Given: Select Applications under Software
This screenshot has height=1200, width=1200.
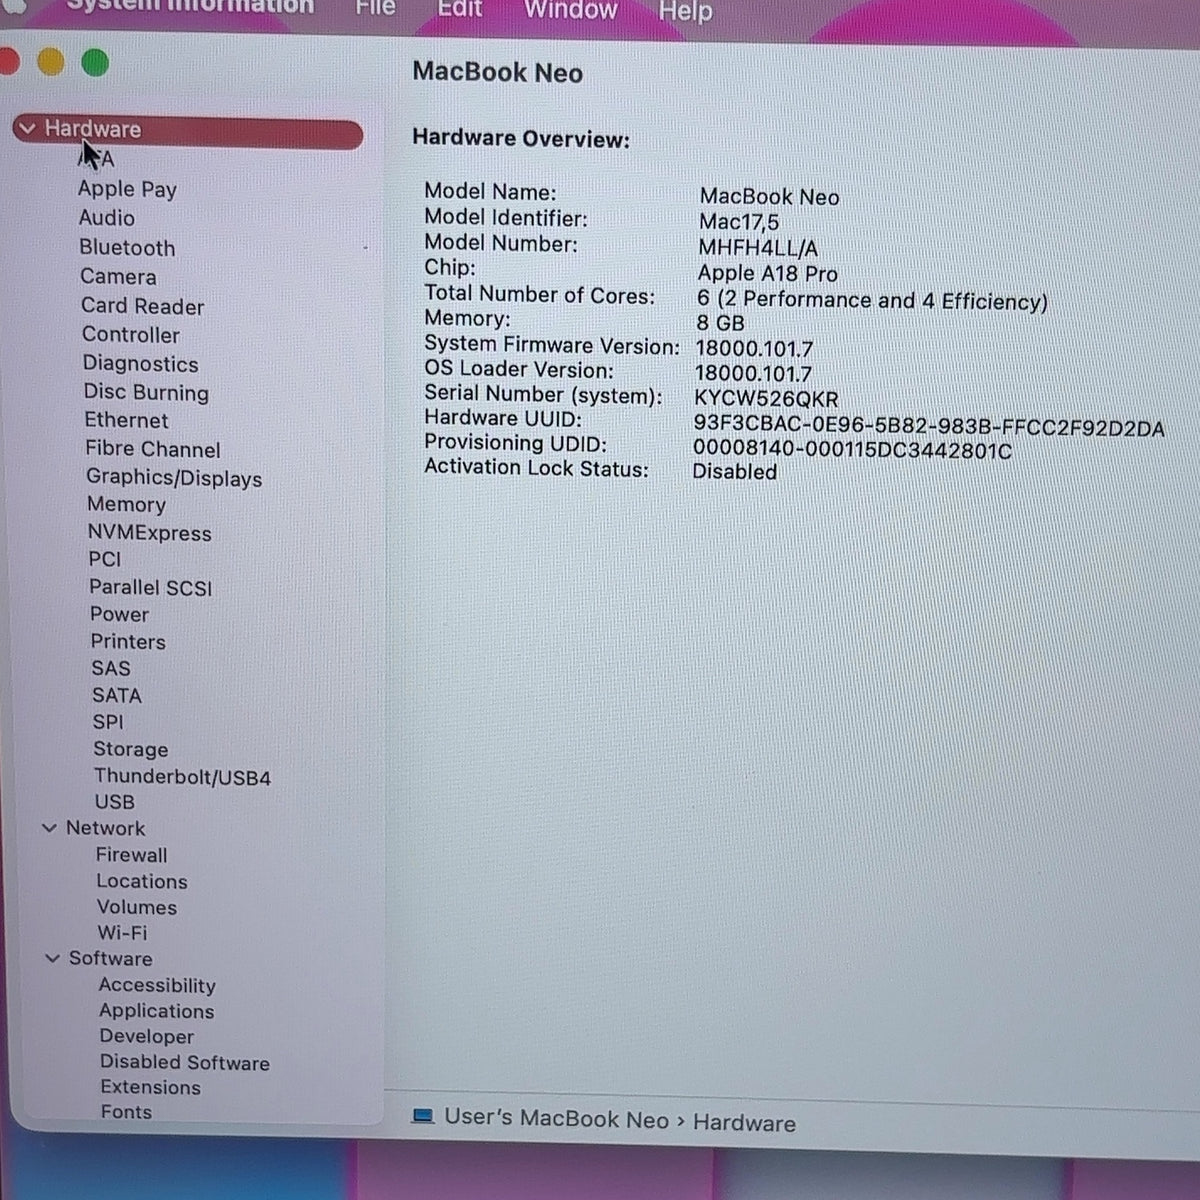Looking at the screenshot, I should coord(157,1011).
